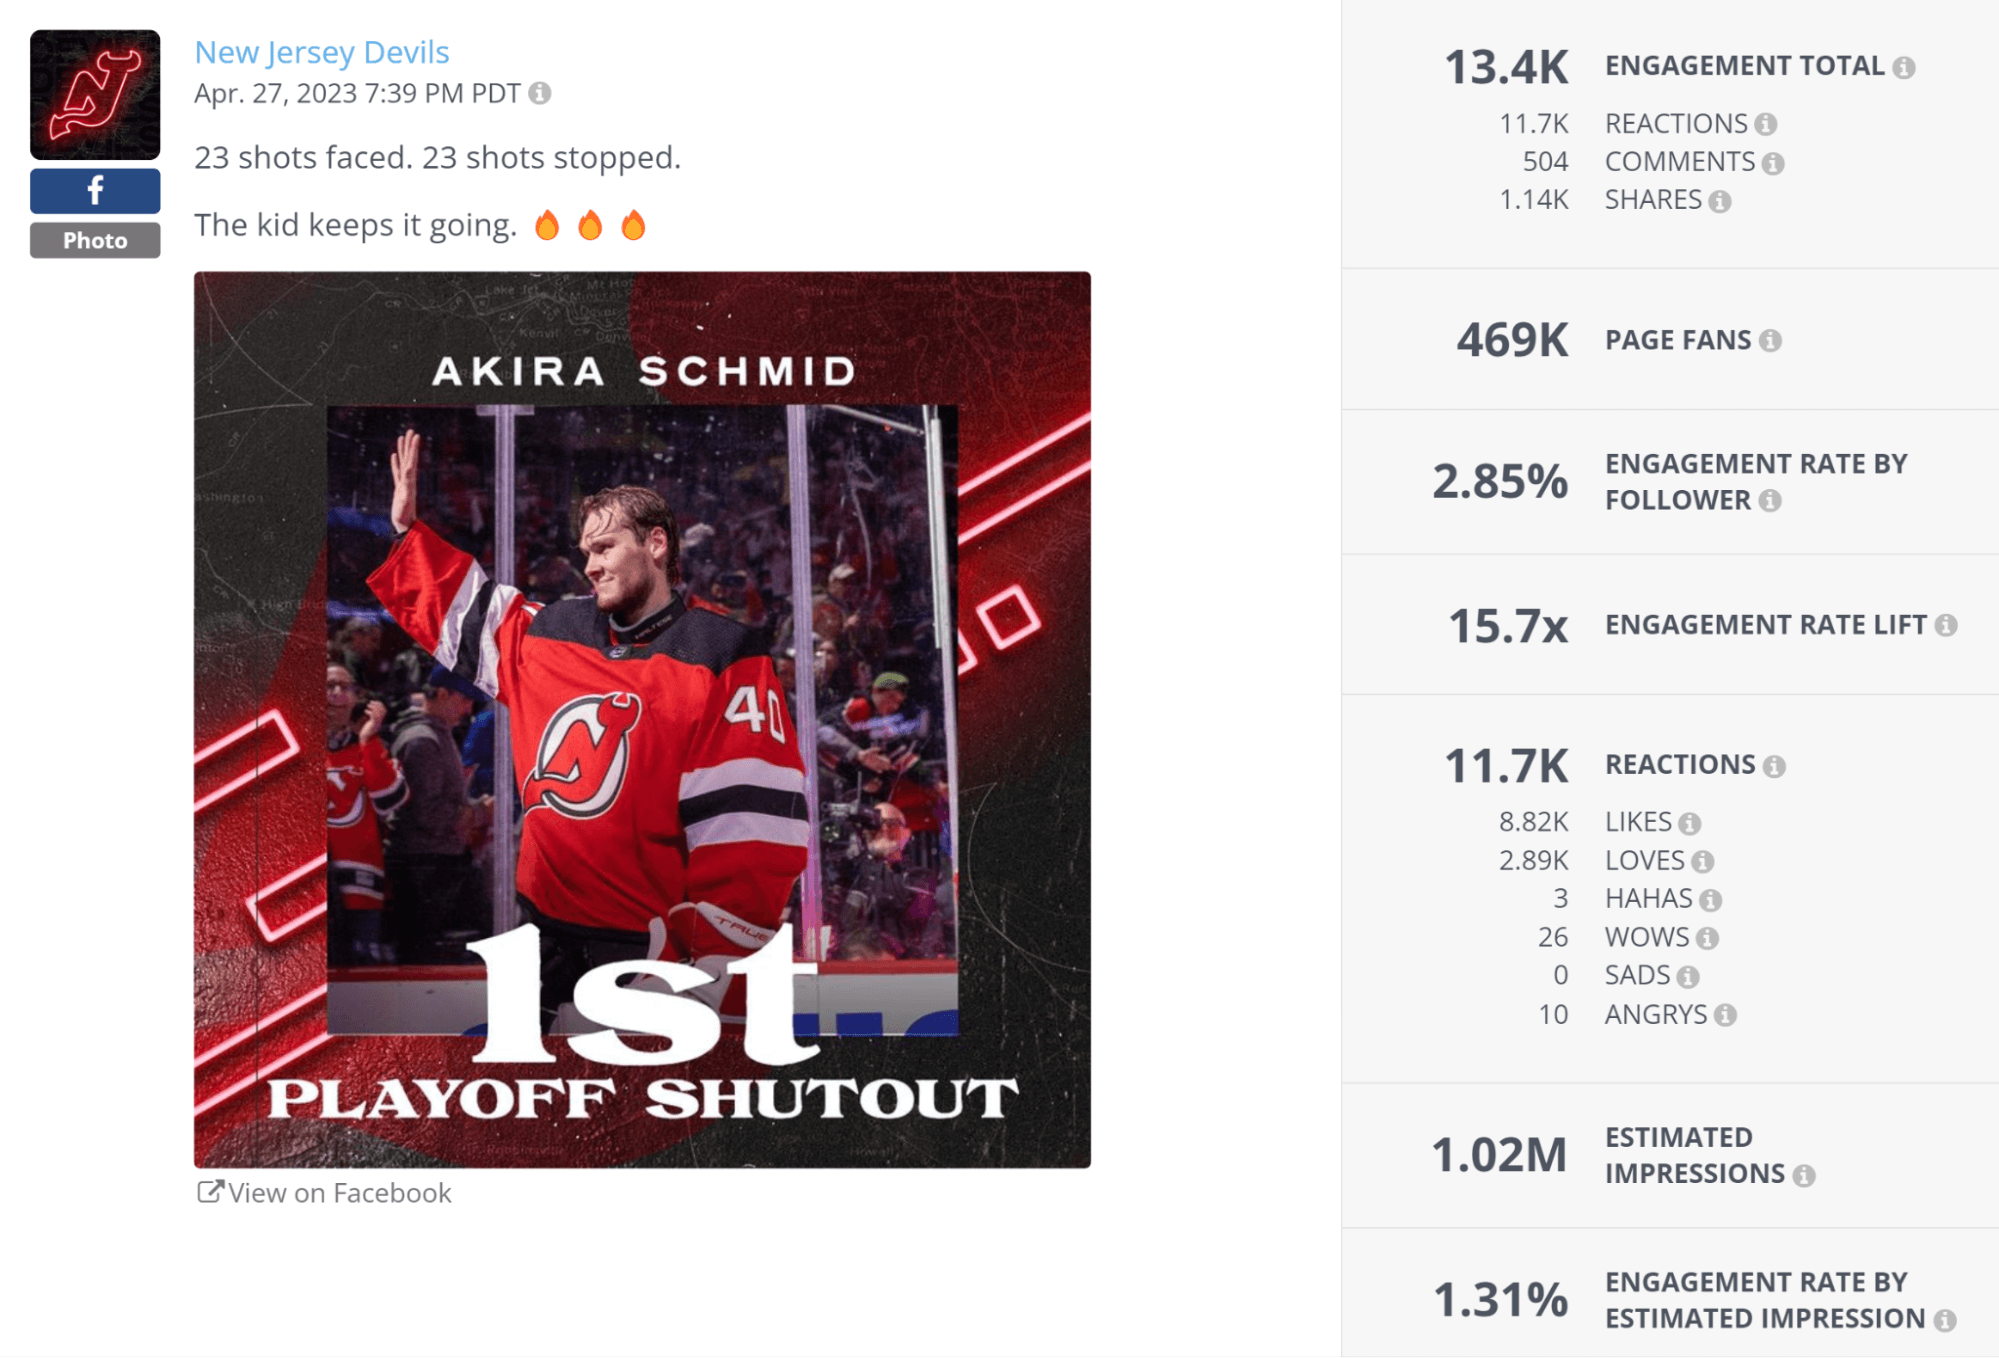Screen dimensions: 1999x1358
Task: Click info icon next to Sads
Action: point(1687,976)
